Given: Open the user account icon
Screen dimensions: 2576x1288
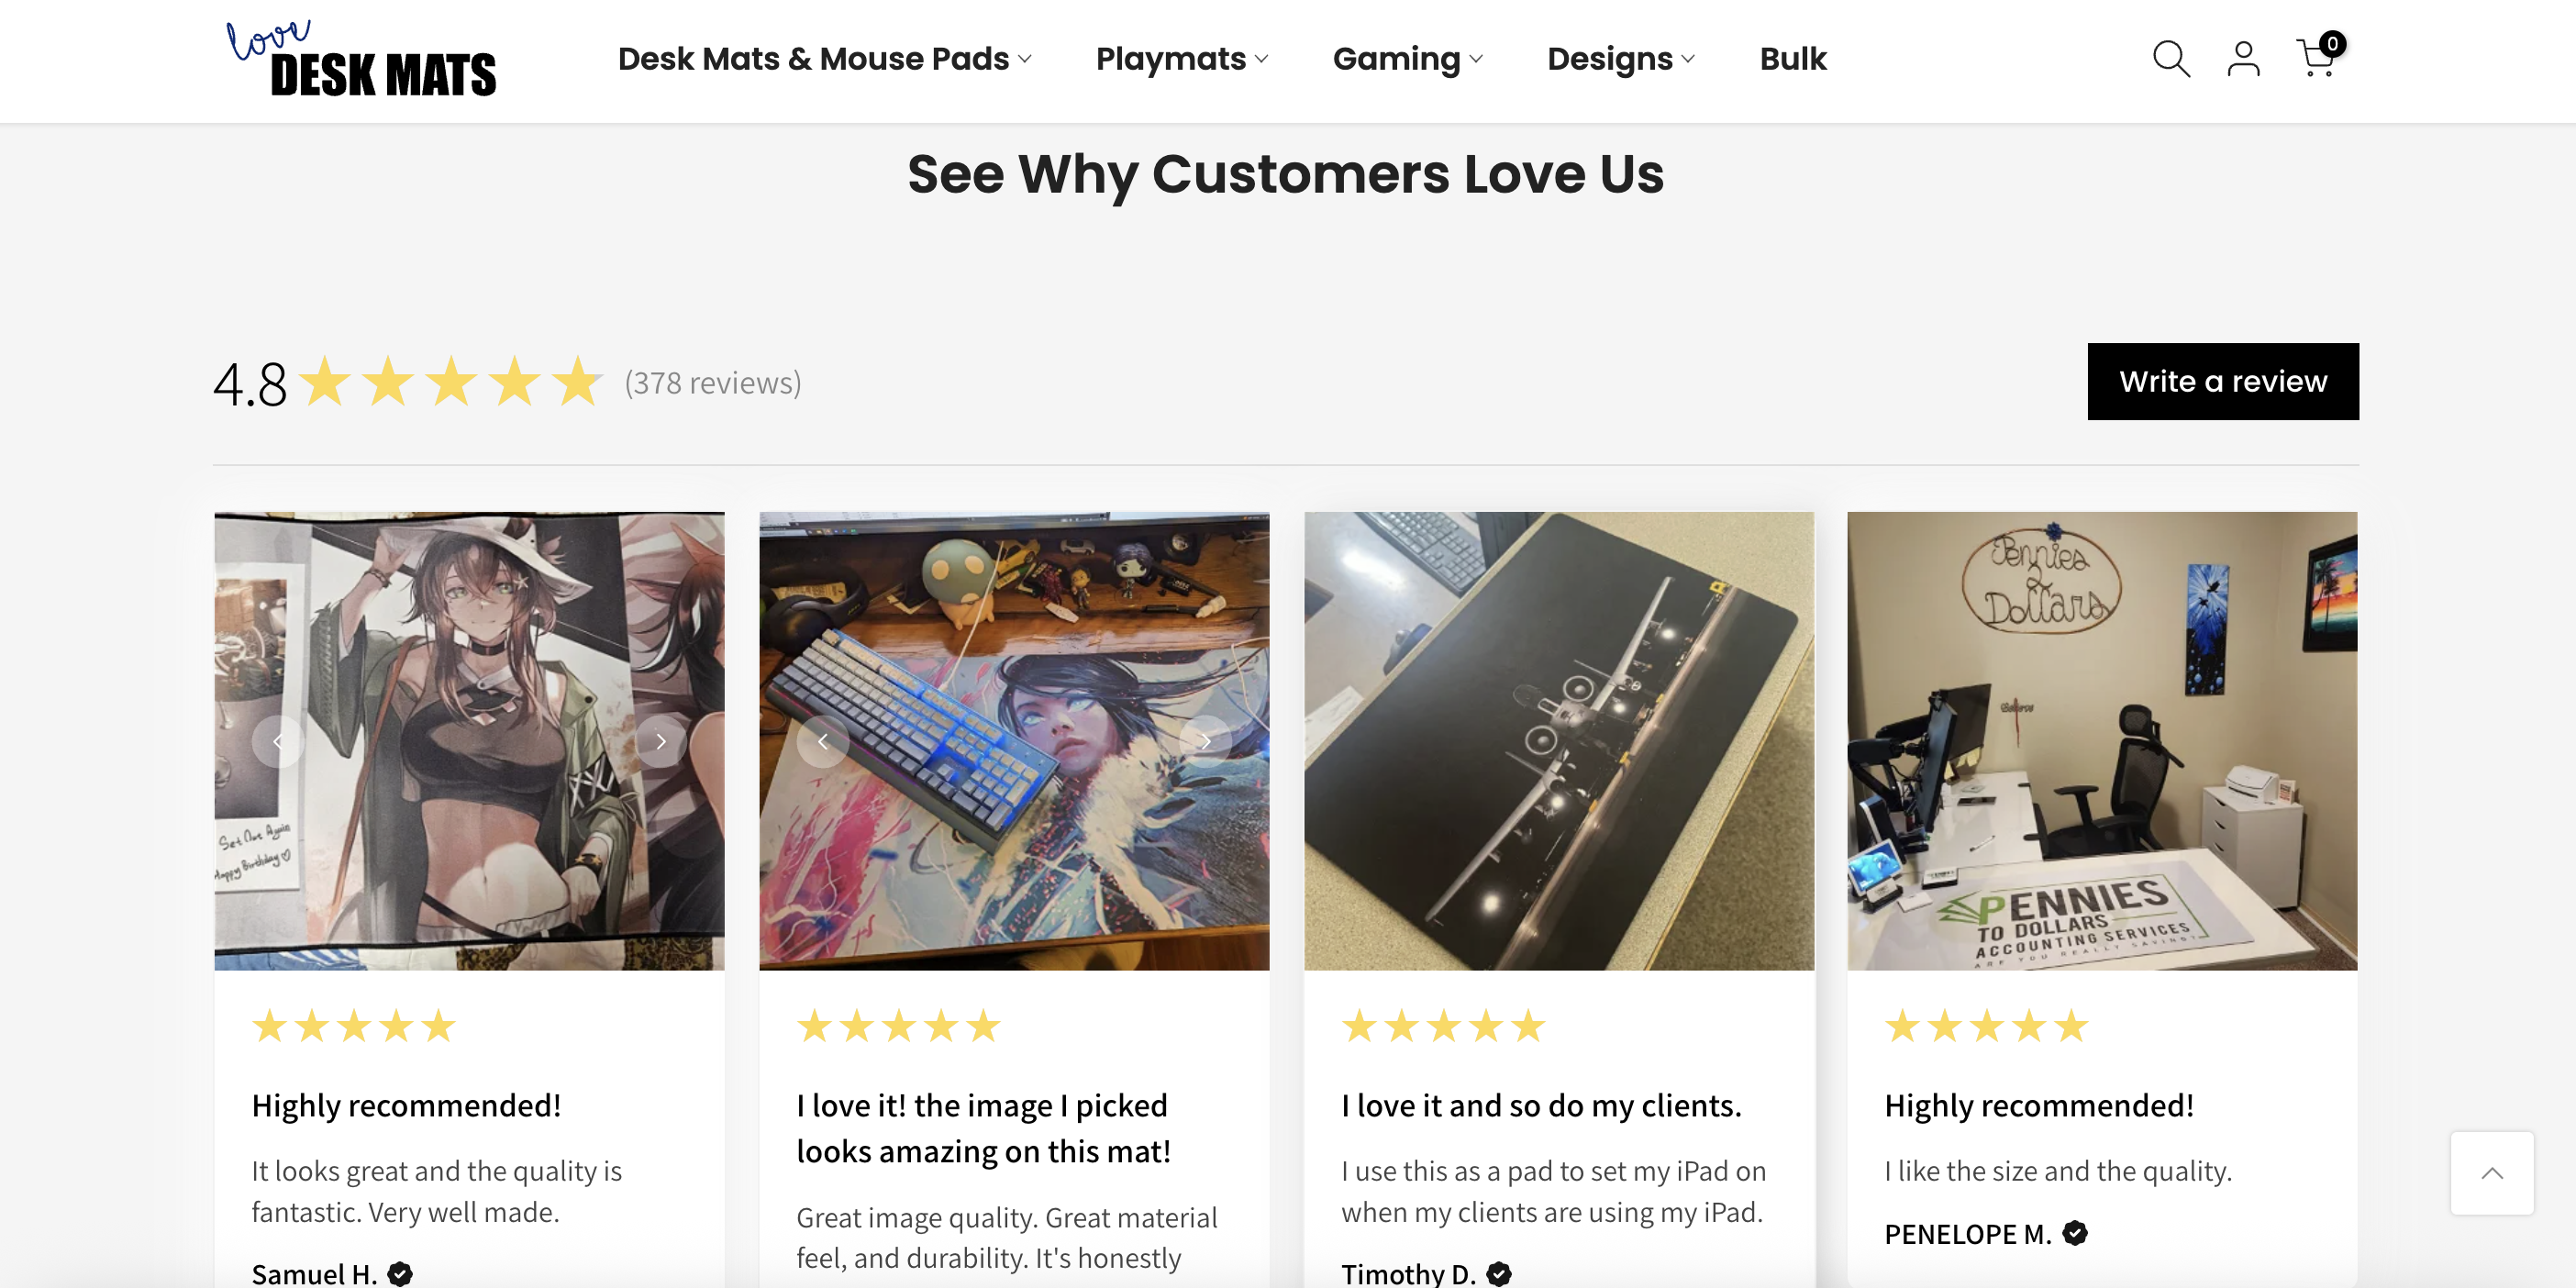Looking at the screenshot, I should [2243, 58].
